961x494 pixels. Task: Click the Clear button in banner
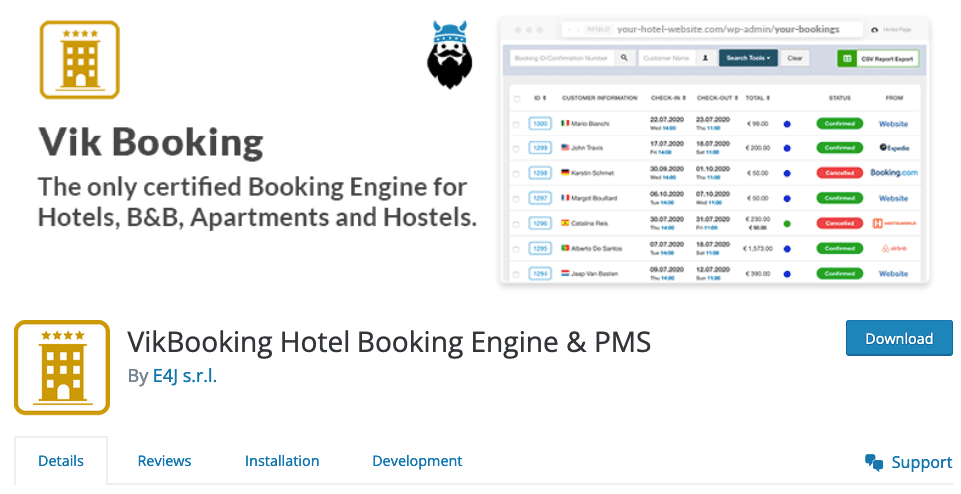point(795,58)
